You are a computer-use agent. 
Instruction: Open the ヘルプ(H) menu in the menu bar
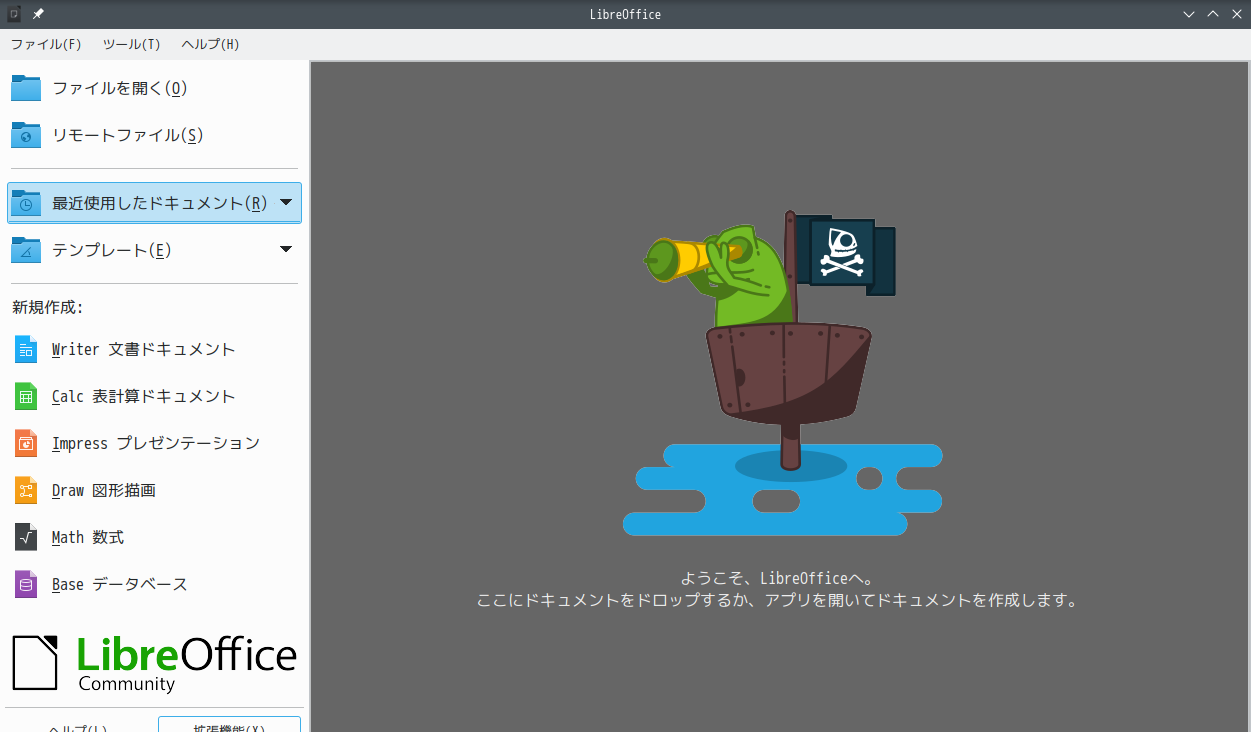click(x=210, y=44)
